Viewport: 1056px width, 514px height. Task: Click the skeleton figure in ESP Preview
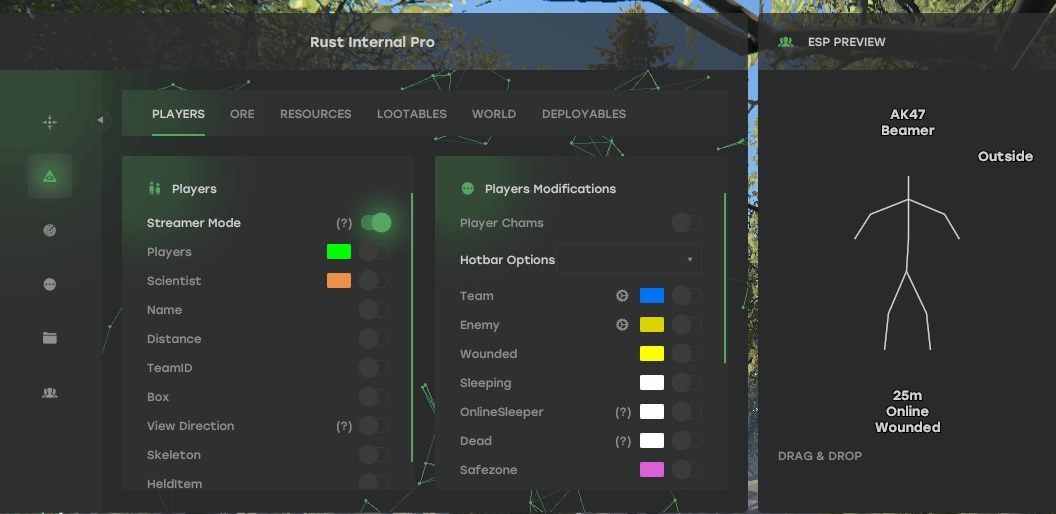coord(907,262)
